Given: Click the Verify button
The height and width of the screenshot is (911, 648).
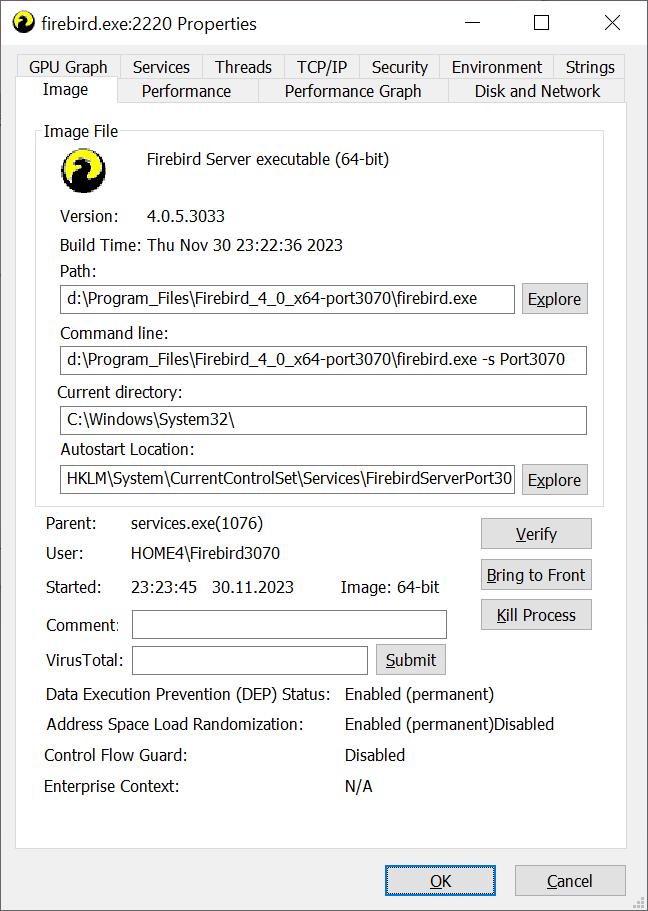Looking at the screenshot, I should (x=536, y=533).
